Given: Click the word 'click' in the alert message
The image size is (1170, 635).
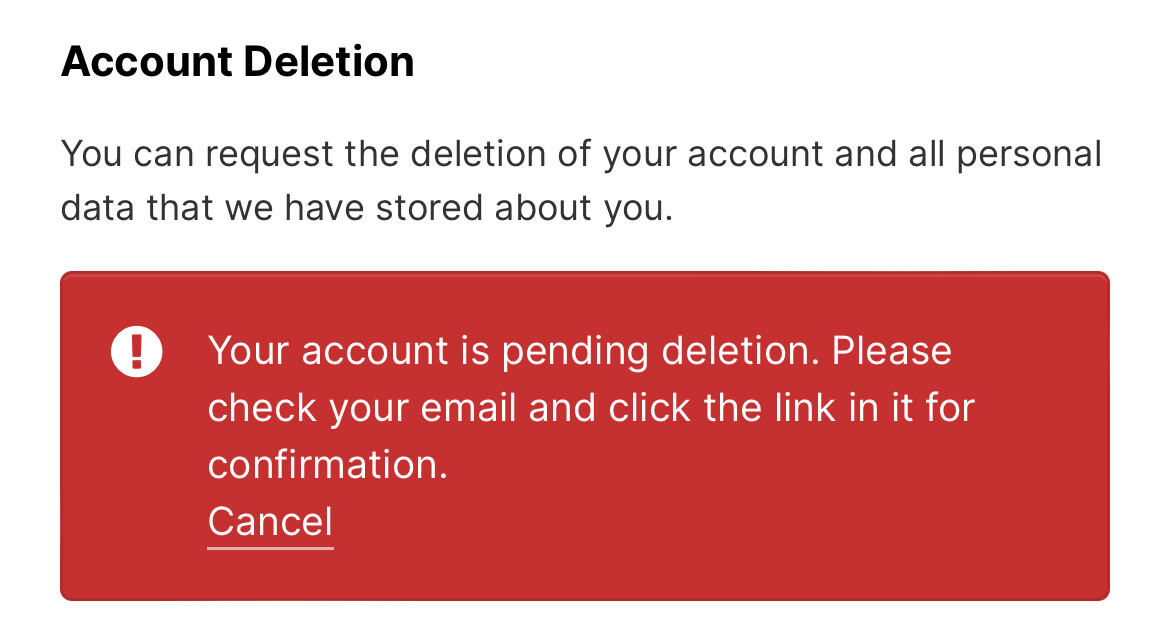Looking at the screenshot, I should 649,408.
